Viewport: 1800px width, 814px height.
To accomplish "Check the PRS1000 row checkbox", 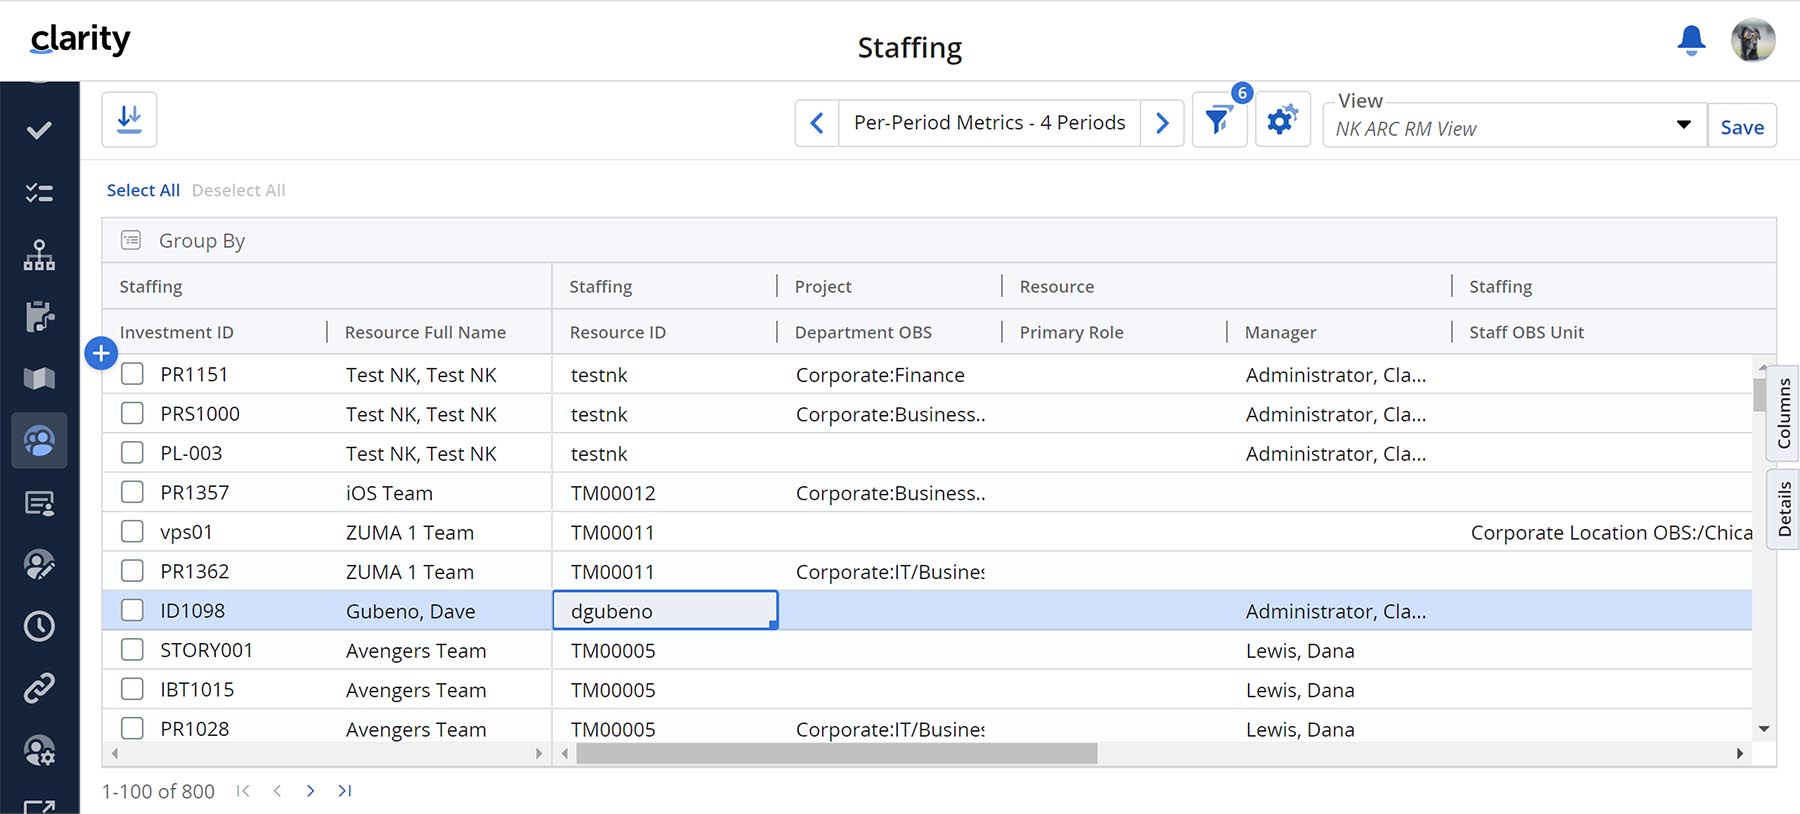I will coord(132,413).
